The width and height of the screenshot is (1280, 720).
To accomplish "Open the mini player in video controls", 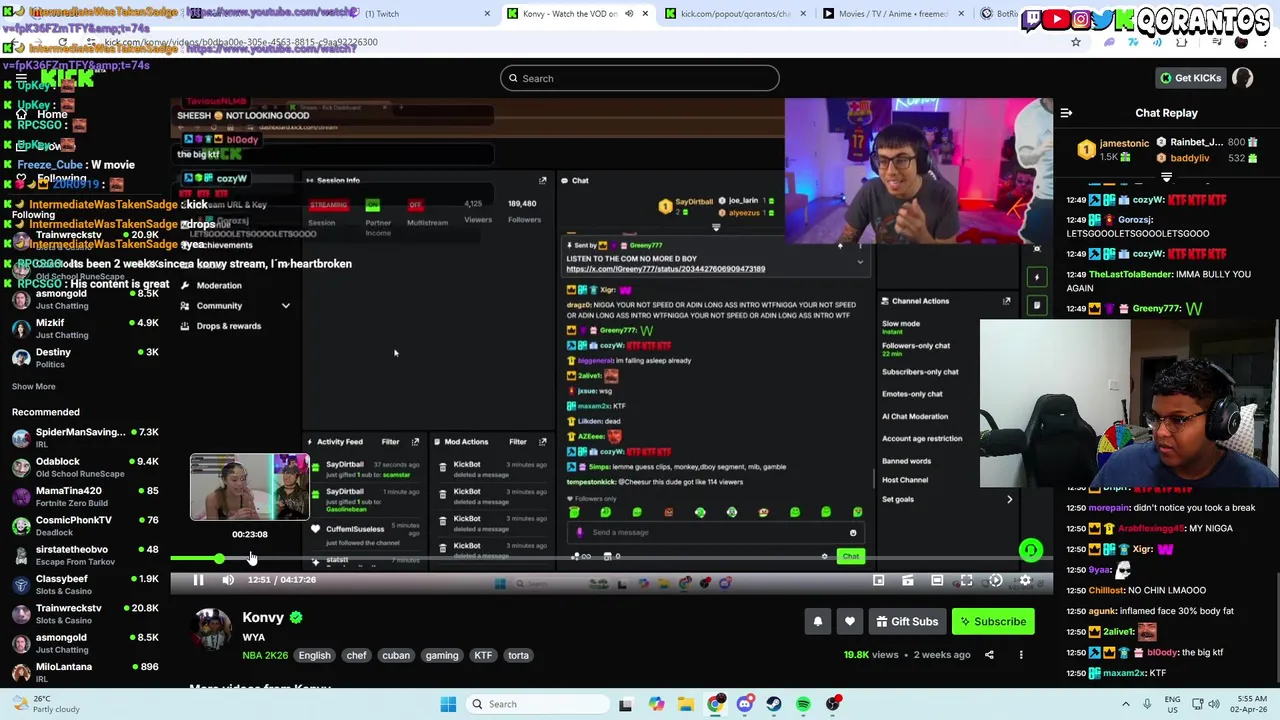I will [x=878, y=580].
